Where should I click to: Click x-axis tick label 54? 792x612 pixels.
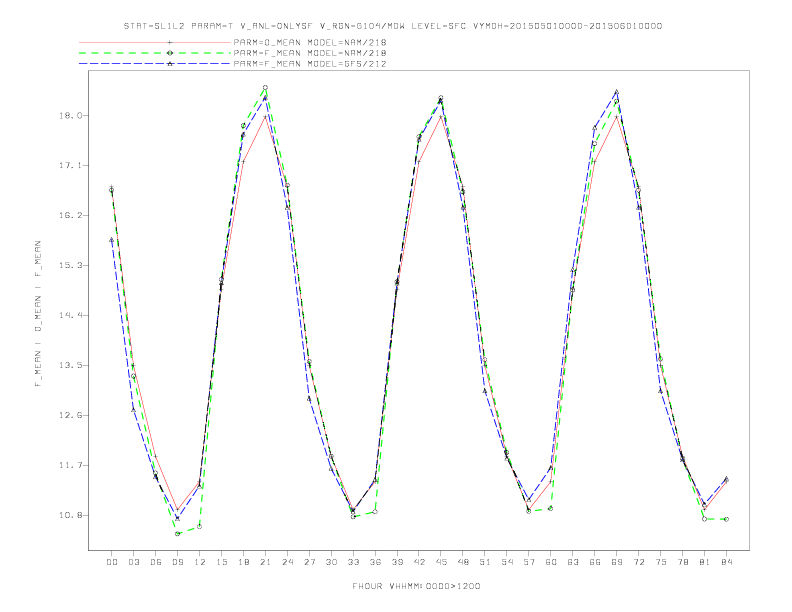[x=507, y=562]
